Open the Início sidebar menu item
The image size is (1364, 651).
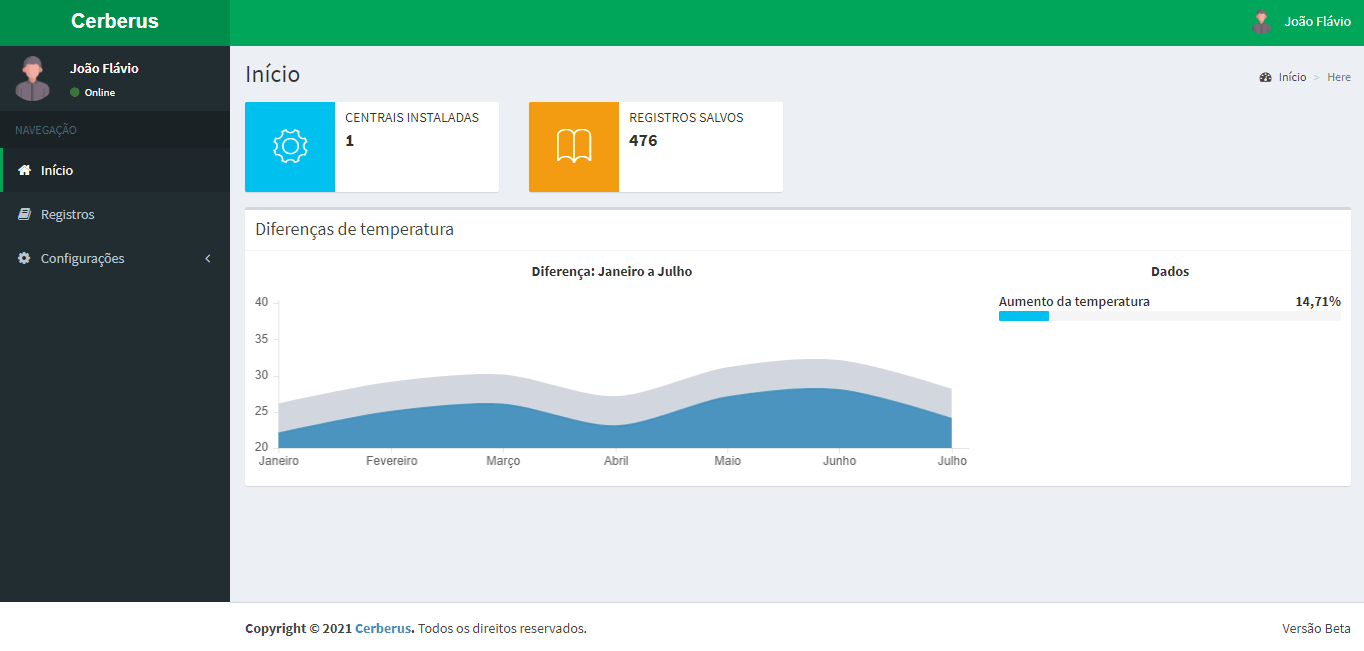[57, 171]
